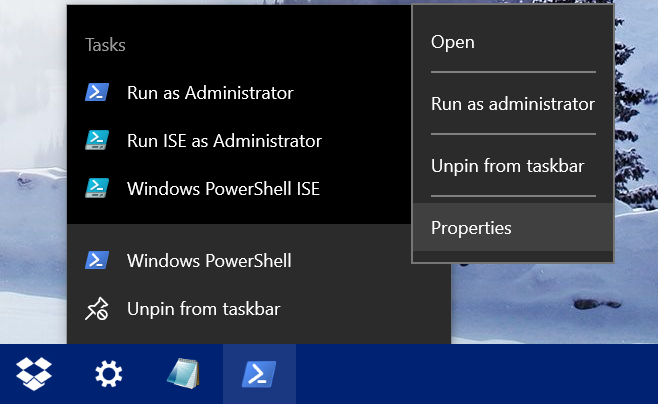Select Unpin from taskbar in context menu

513,166
